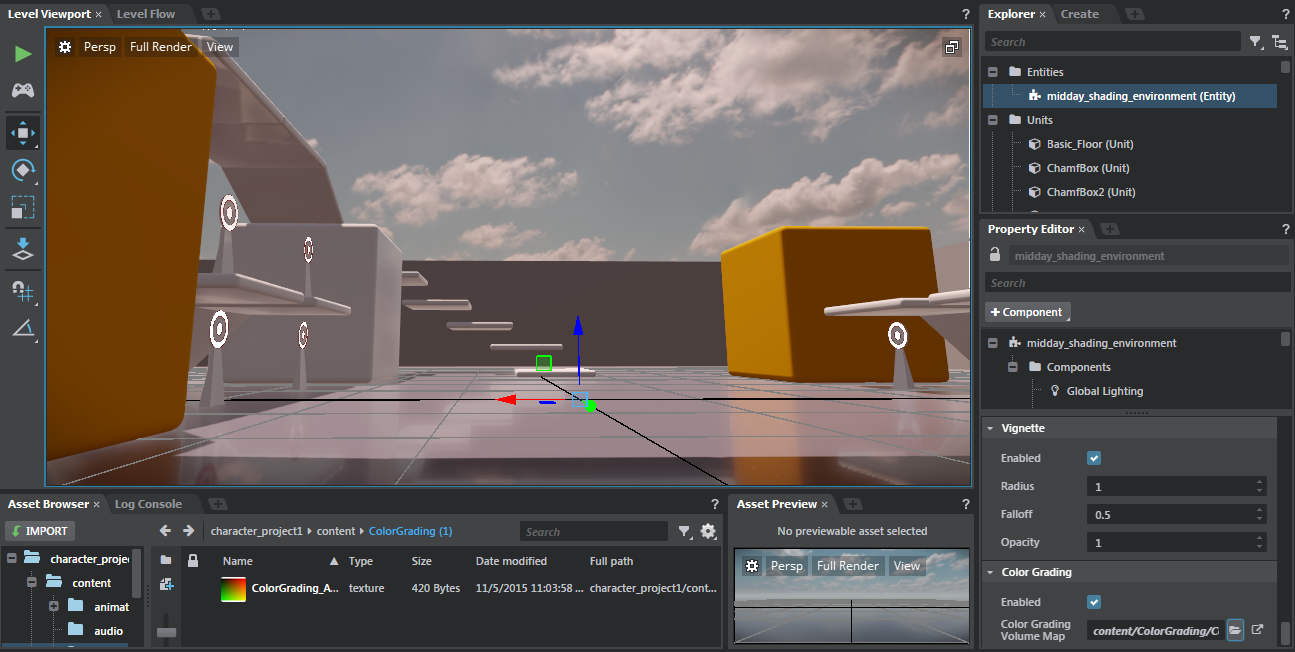This screenshot has width=1295, height=652.
Task: Select the Rotate tool in the toolbar
Action: click(x=22, y=170)
